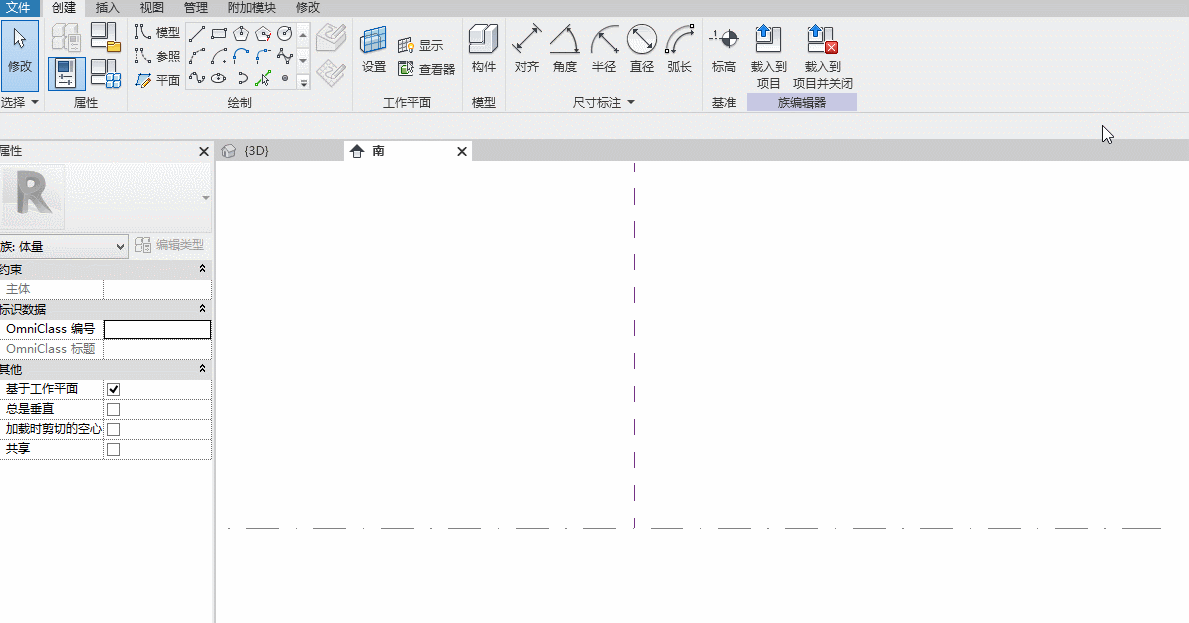Select the Diameter dimension tool
Screen dimensions: 1189x623
point(642,49)
